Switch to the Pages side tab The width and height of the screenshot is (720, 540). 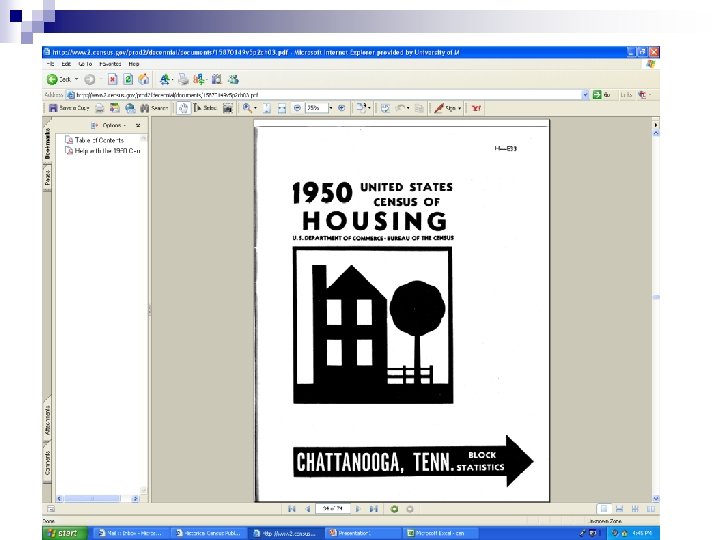tap(47, 177)
